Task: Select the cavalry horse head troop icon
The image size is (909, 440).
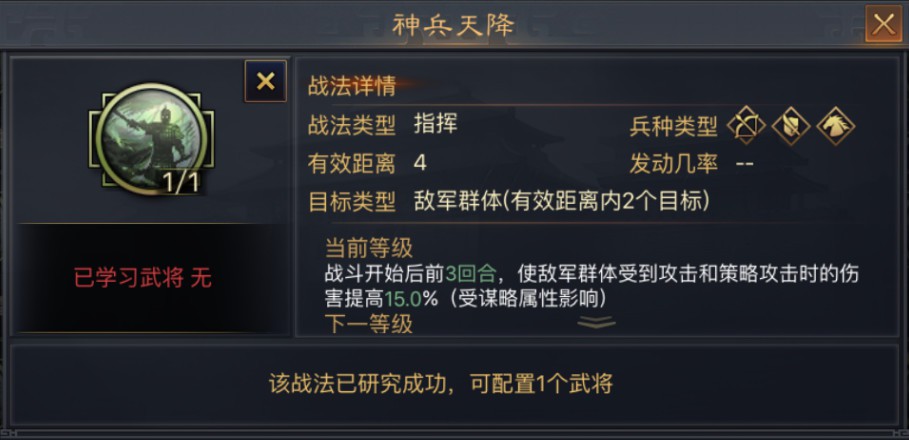Action: pos(835,125)
